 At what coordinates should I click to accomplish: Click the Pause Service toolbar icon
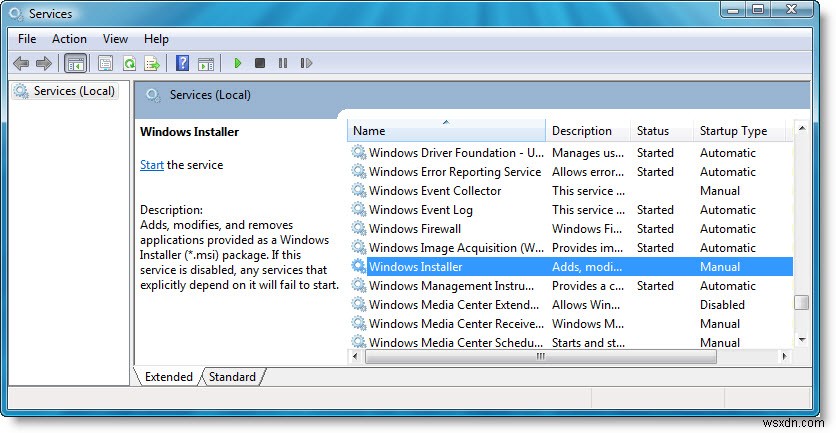(283, 63)
